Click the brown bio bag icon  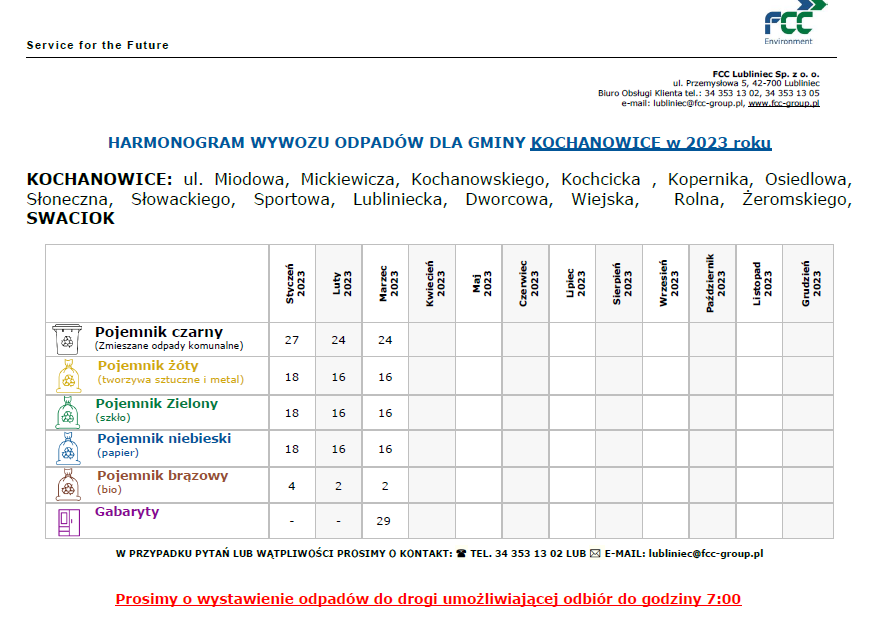tap(67, 485)
